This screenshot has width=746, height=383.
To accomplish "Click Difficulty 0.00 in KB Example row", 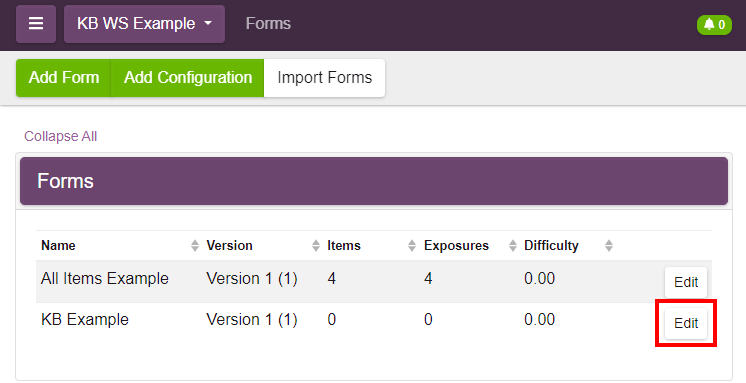I will 540,319.
